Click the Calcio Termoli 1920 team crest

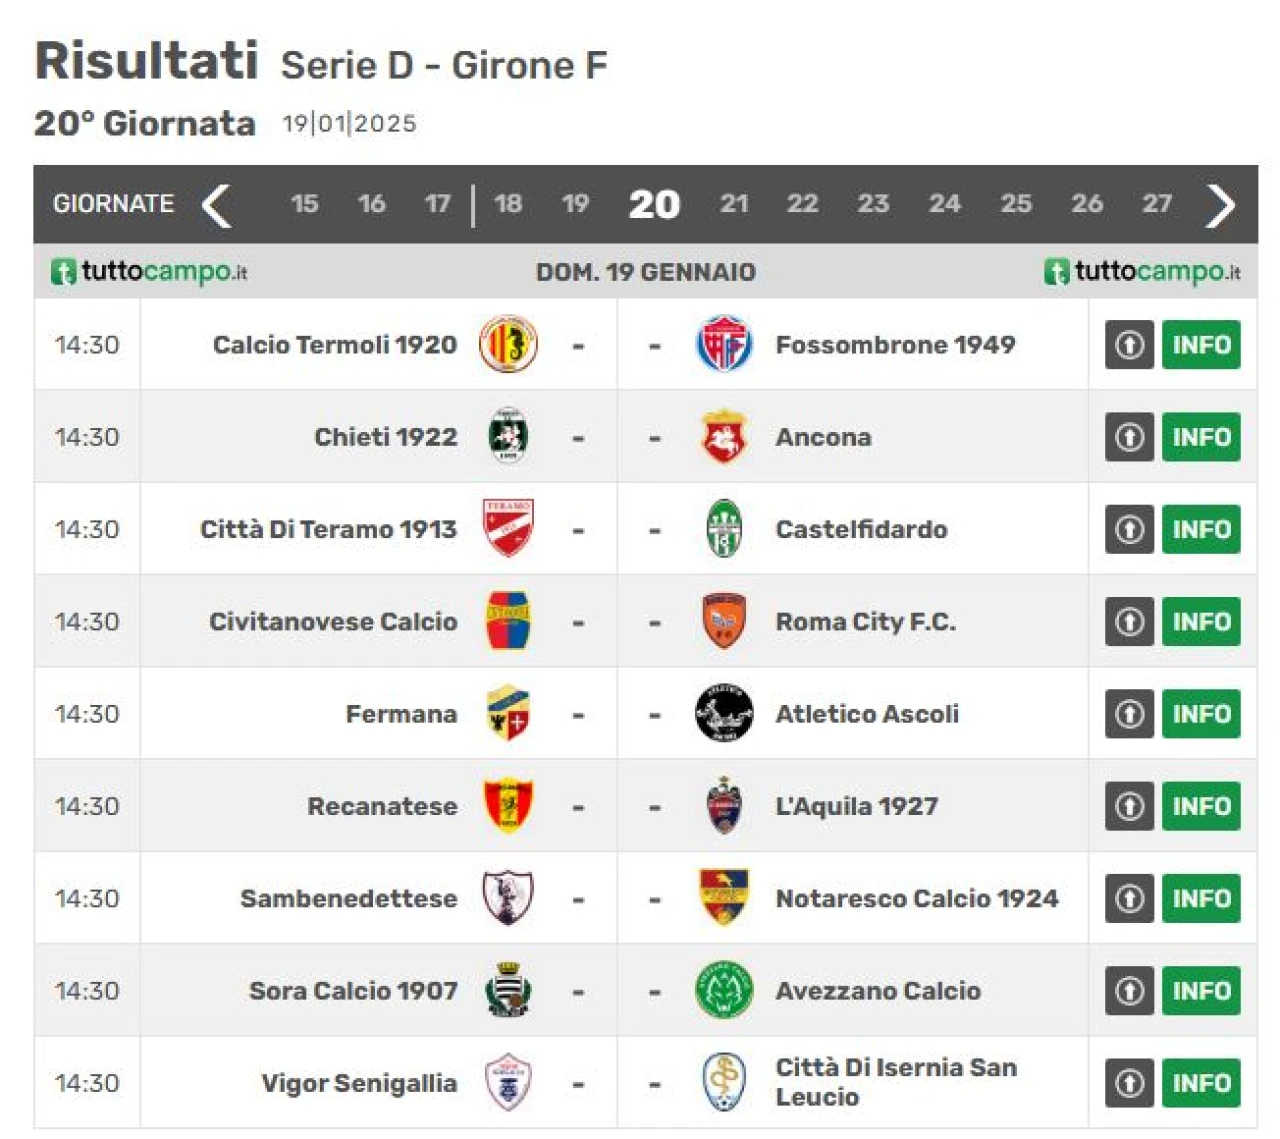coord(508,344)
